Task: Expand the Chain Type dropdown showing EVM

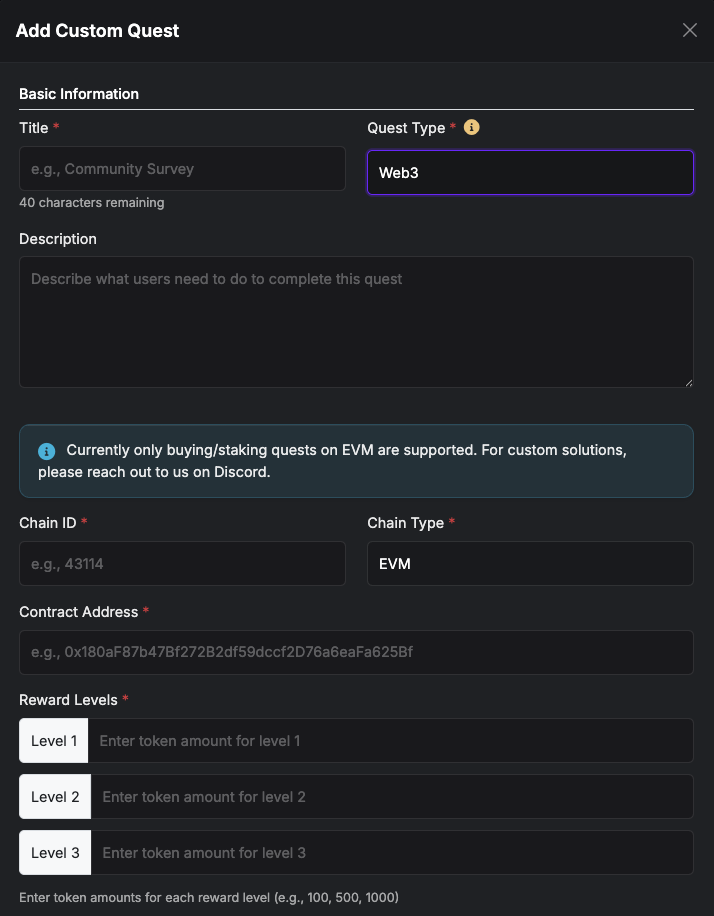Action: (x=530, y=564)
